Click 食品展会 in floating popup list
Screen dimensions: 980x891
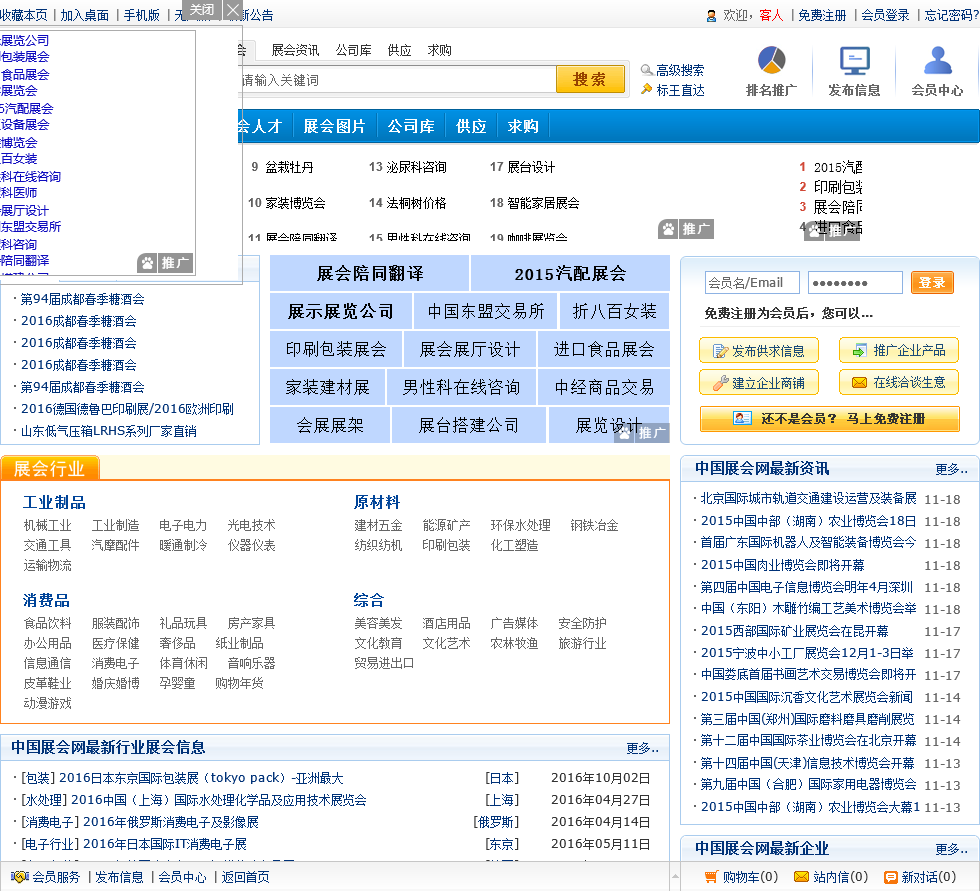(x=25, y=74)
